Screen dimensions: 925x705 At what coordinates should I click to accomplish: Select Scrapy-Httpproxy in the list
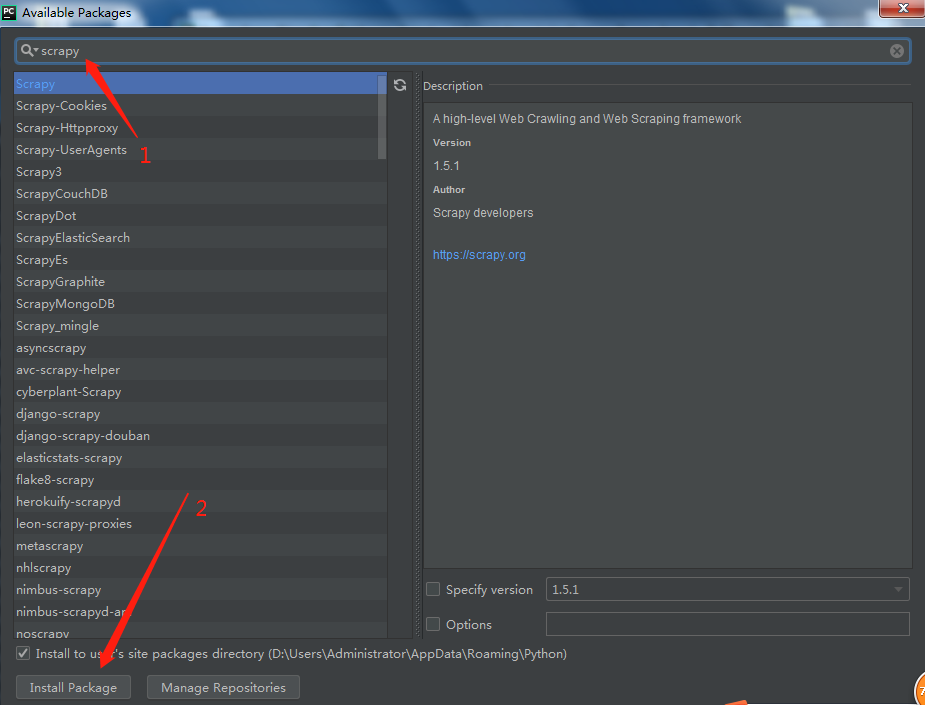200,127
